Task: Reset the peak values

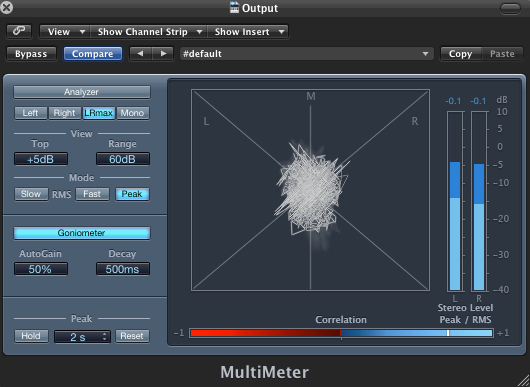Action: pos(132,336)
